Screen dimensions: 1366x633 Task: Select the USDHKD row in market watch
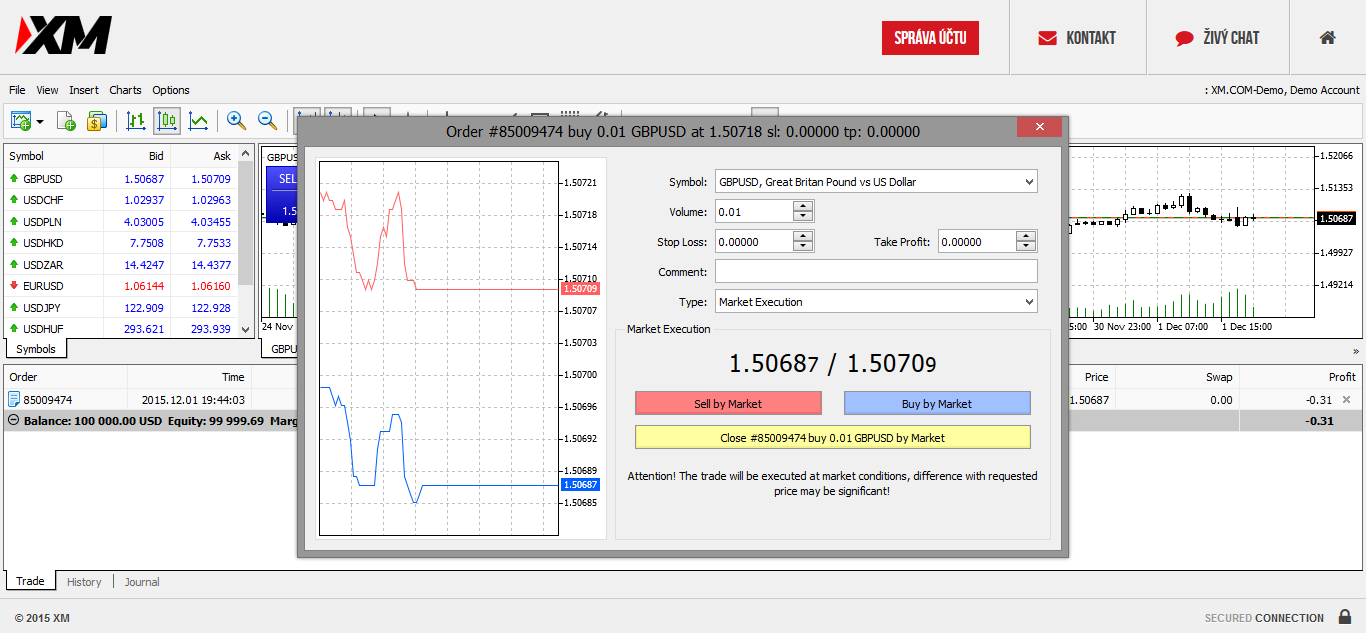click(x=120, y=243)
